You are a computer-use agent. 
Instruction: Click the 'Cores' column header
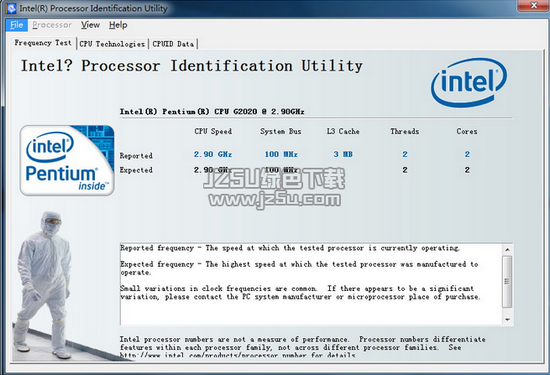tap(467, 131)
